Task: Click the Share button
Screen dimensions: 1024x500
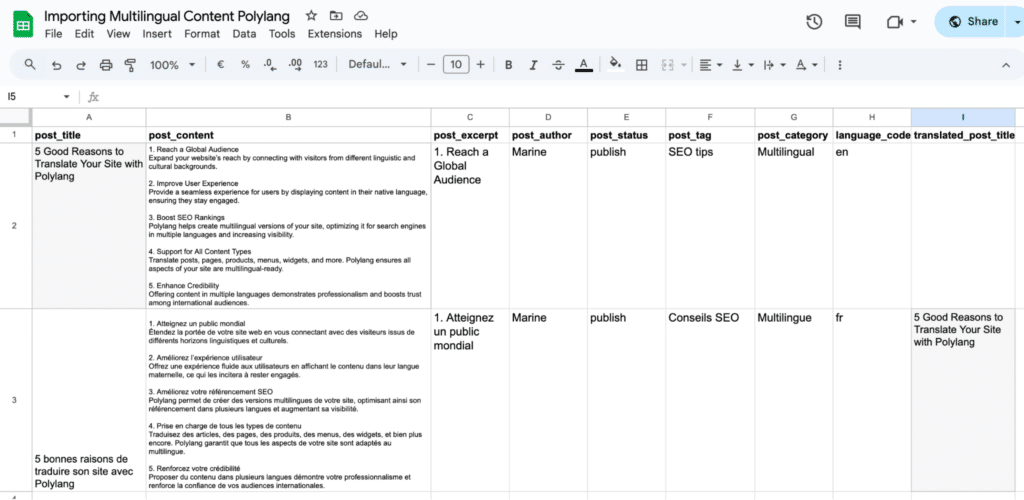Action: tap(972, 22)
